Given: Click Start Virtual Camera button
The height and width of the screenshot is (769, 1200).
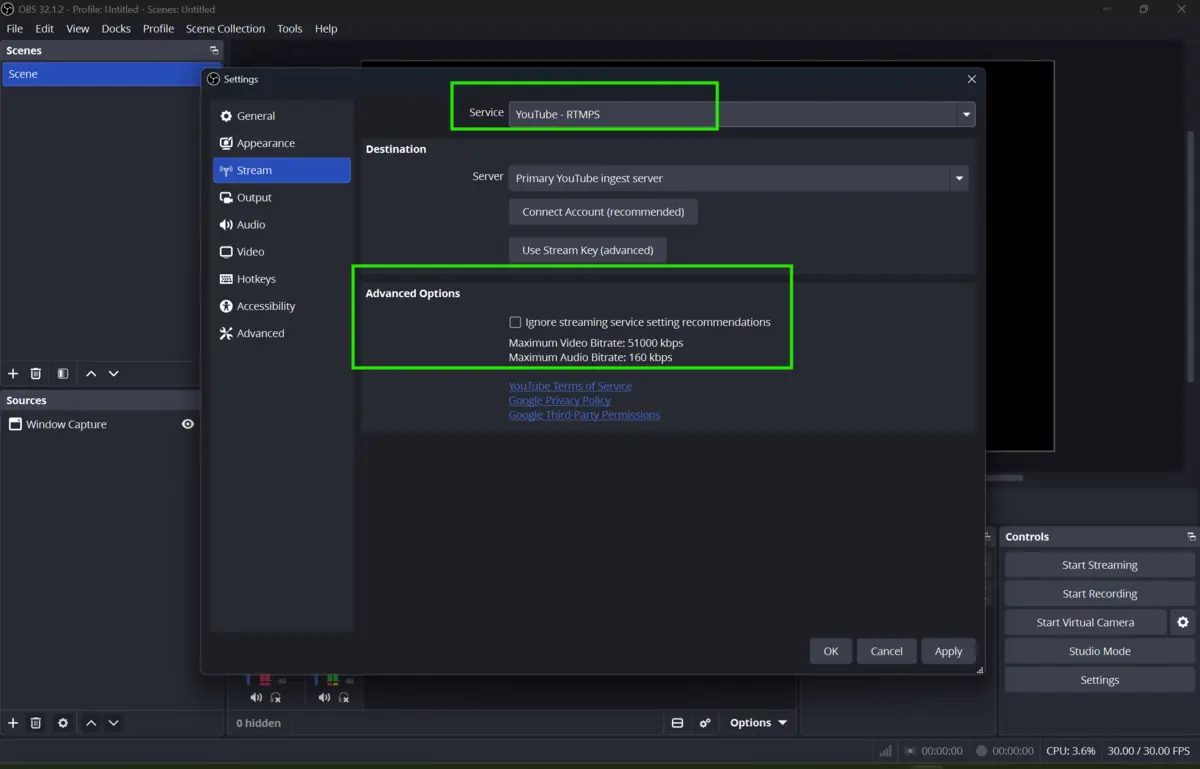Looking at the screenshot, I should coord(1085,622).
